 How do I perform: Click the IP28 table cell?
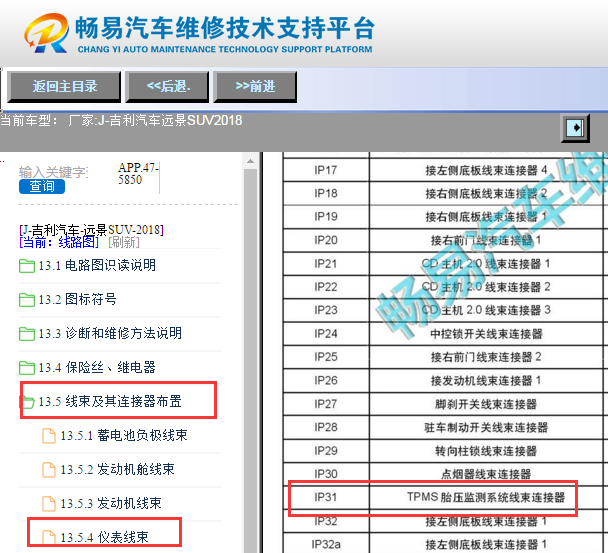(326, 427)
